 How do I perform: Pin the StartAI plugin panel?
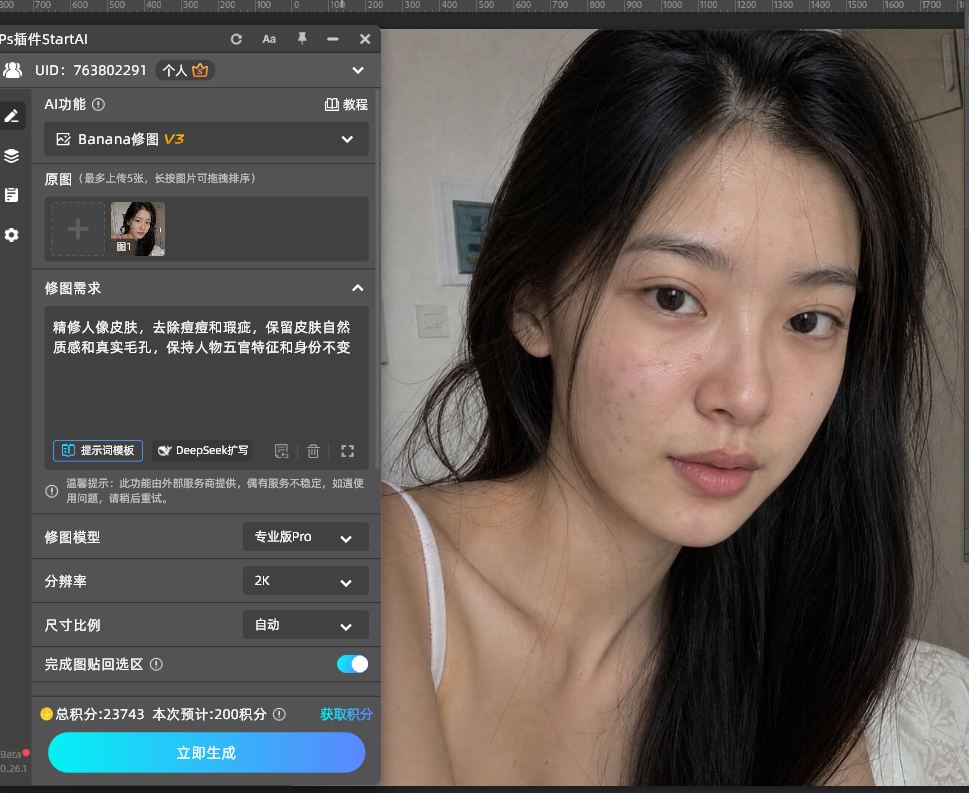pyautogui.click(x=302, y=38)
